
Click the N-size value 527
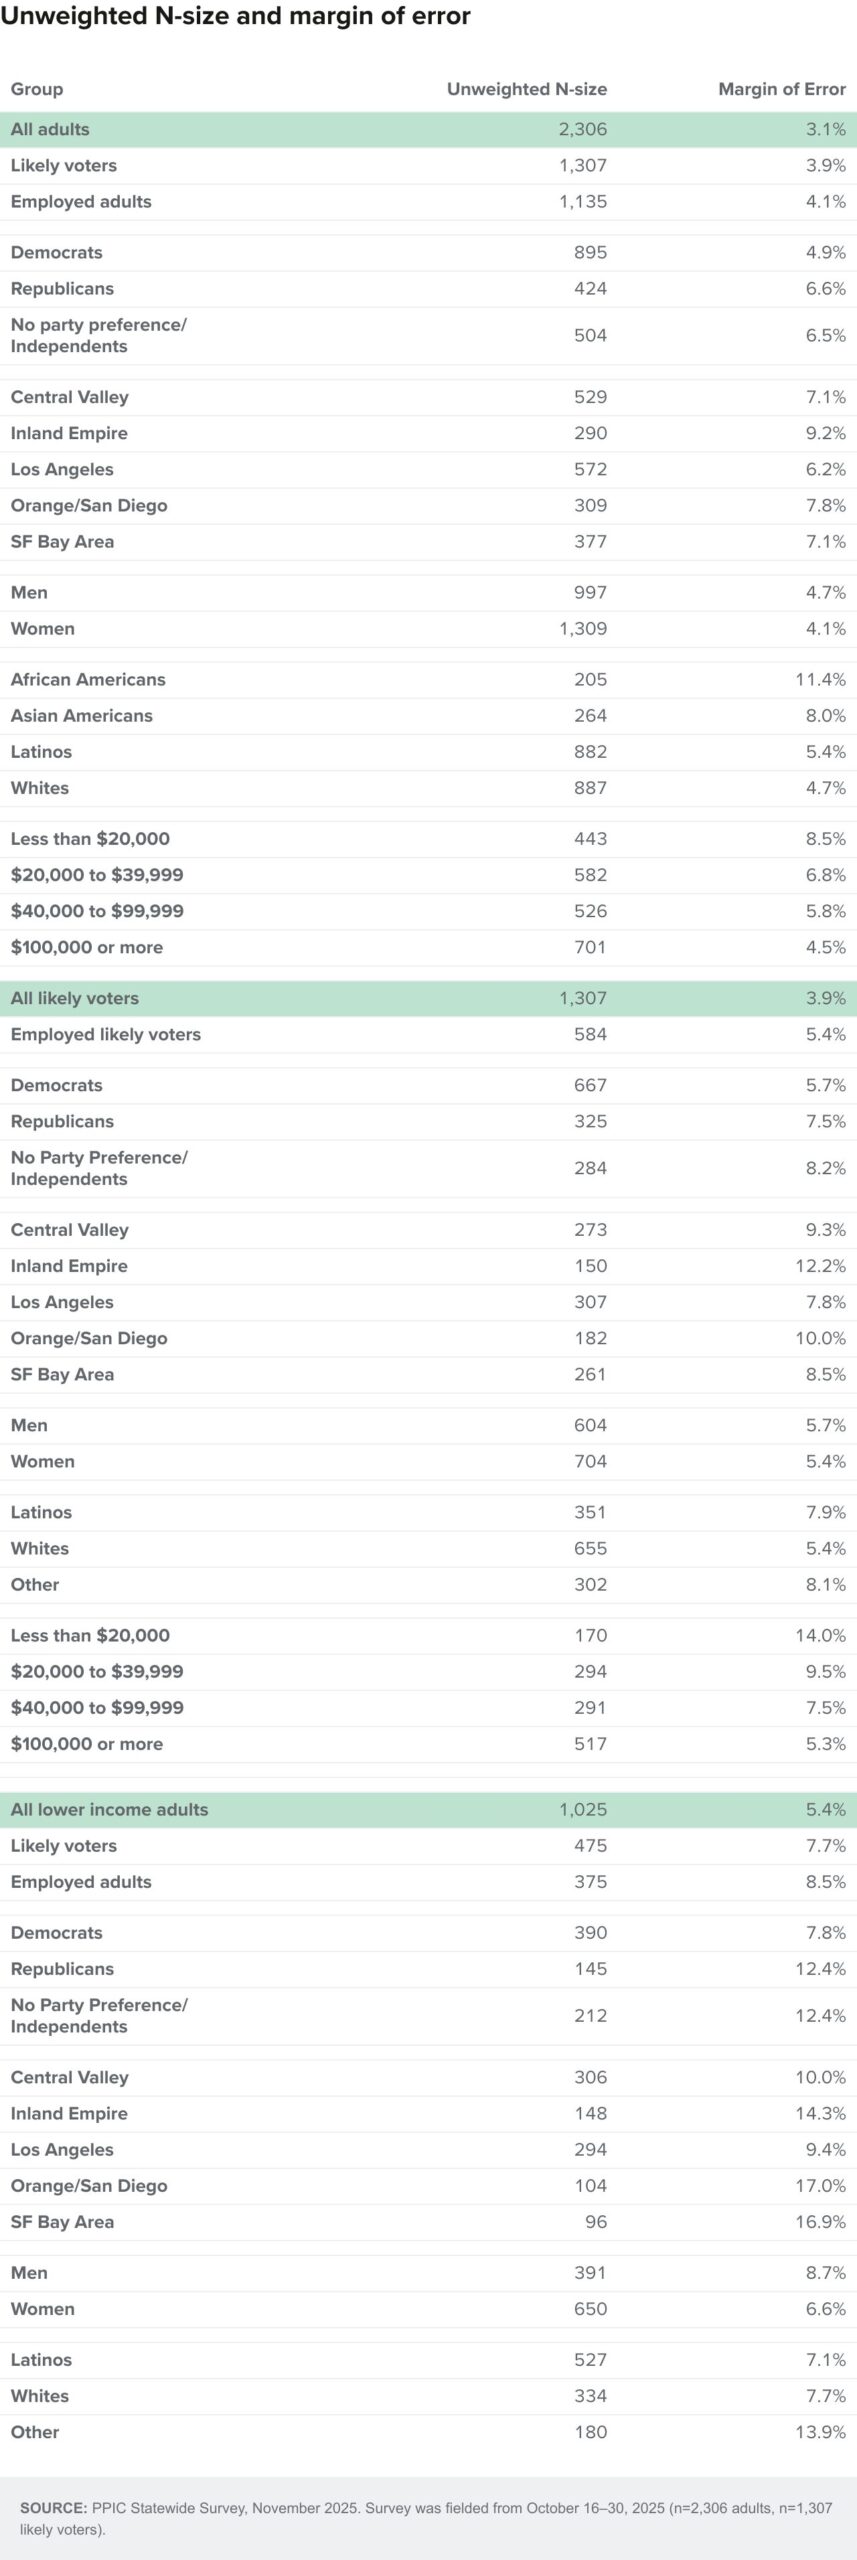tap(590, 2359)
